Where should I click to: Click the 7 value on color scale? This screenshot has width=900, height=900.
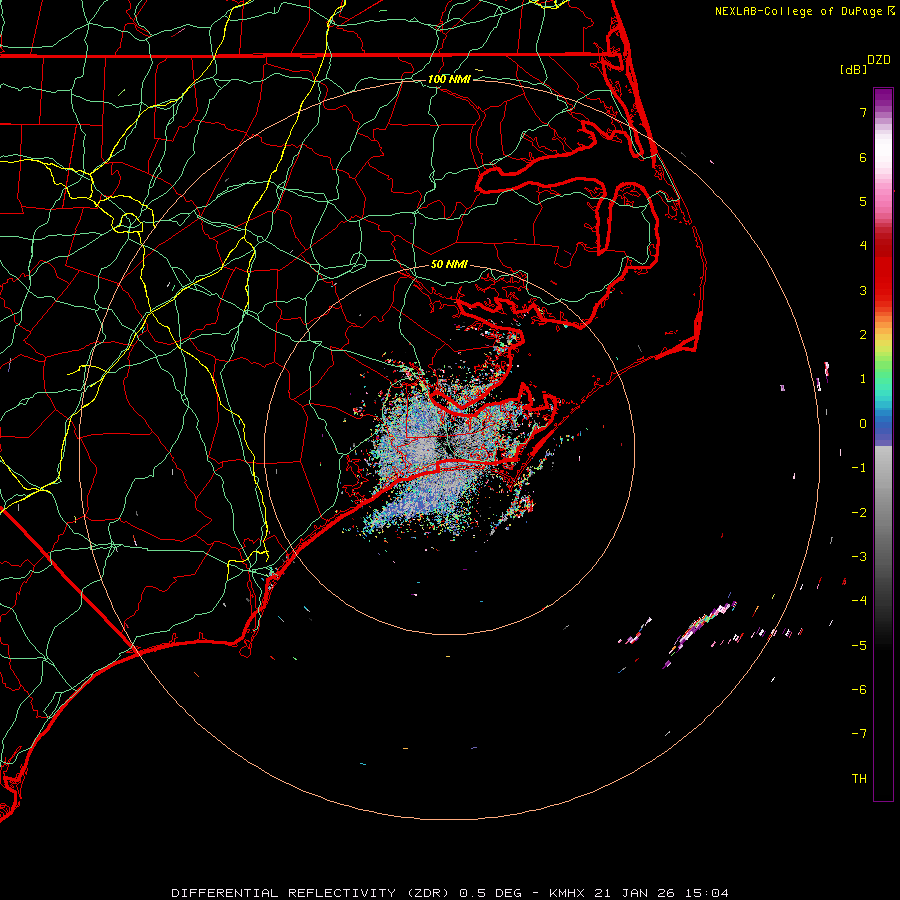pos(863,112)
